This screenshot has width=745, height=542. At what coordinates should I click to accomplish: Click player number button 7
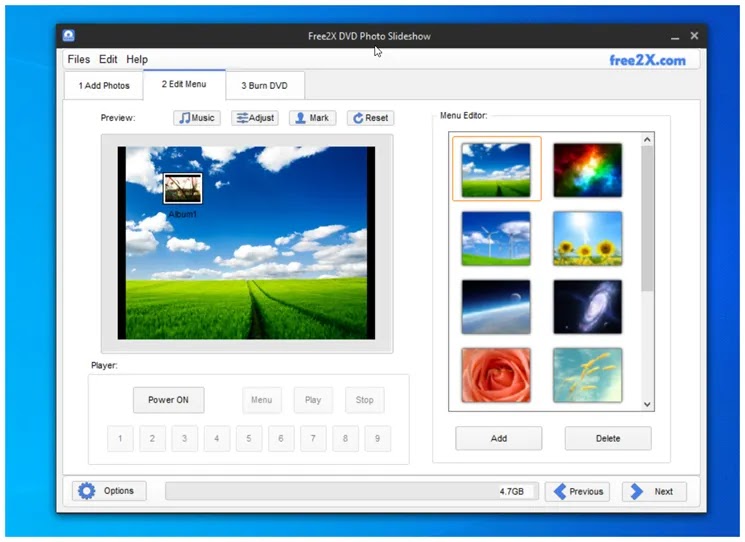[313, 438]
